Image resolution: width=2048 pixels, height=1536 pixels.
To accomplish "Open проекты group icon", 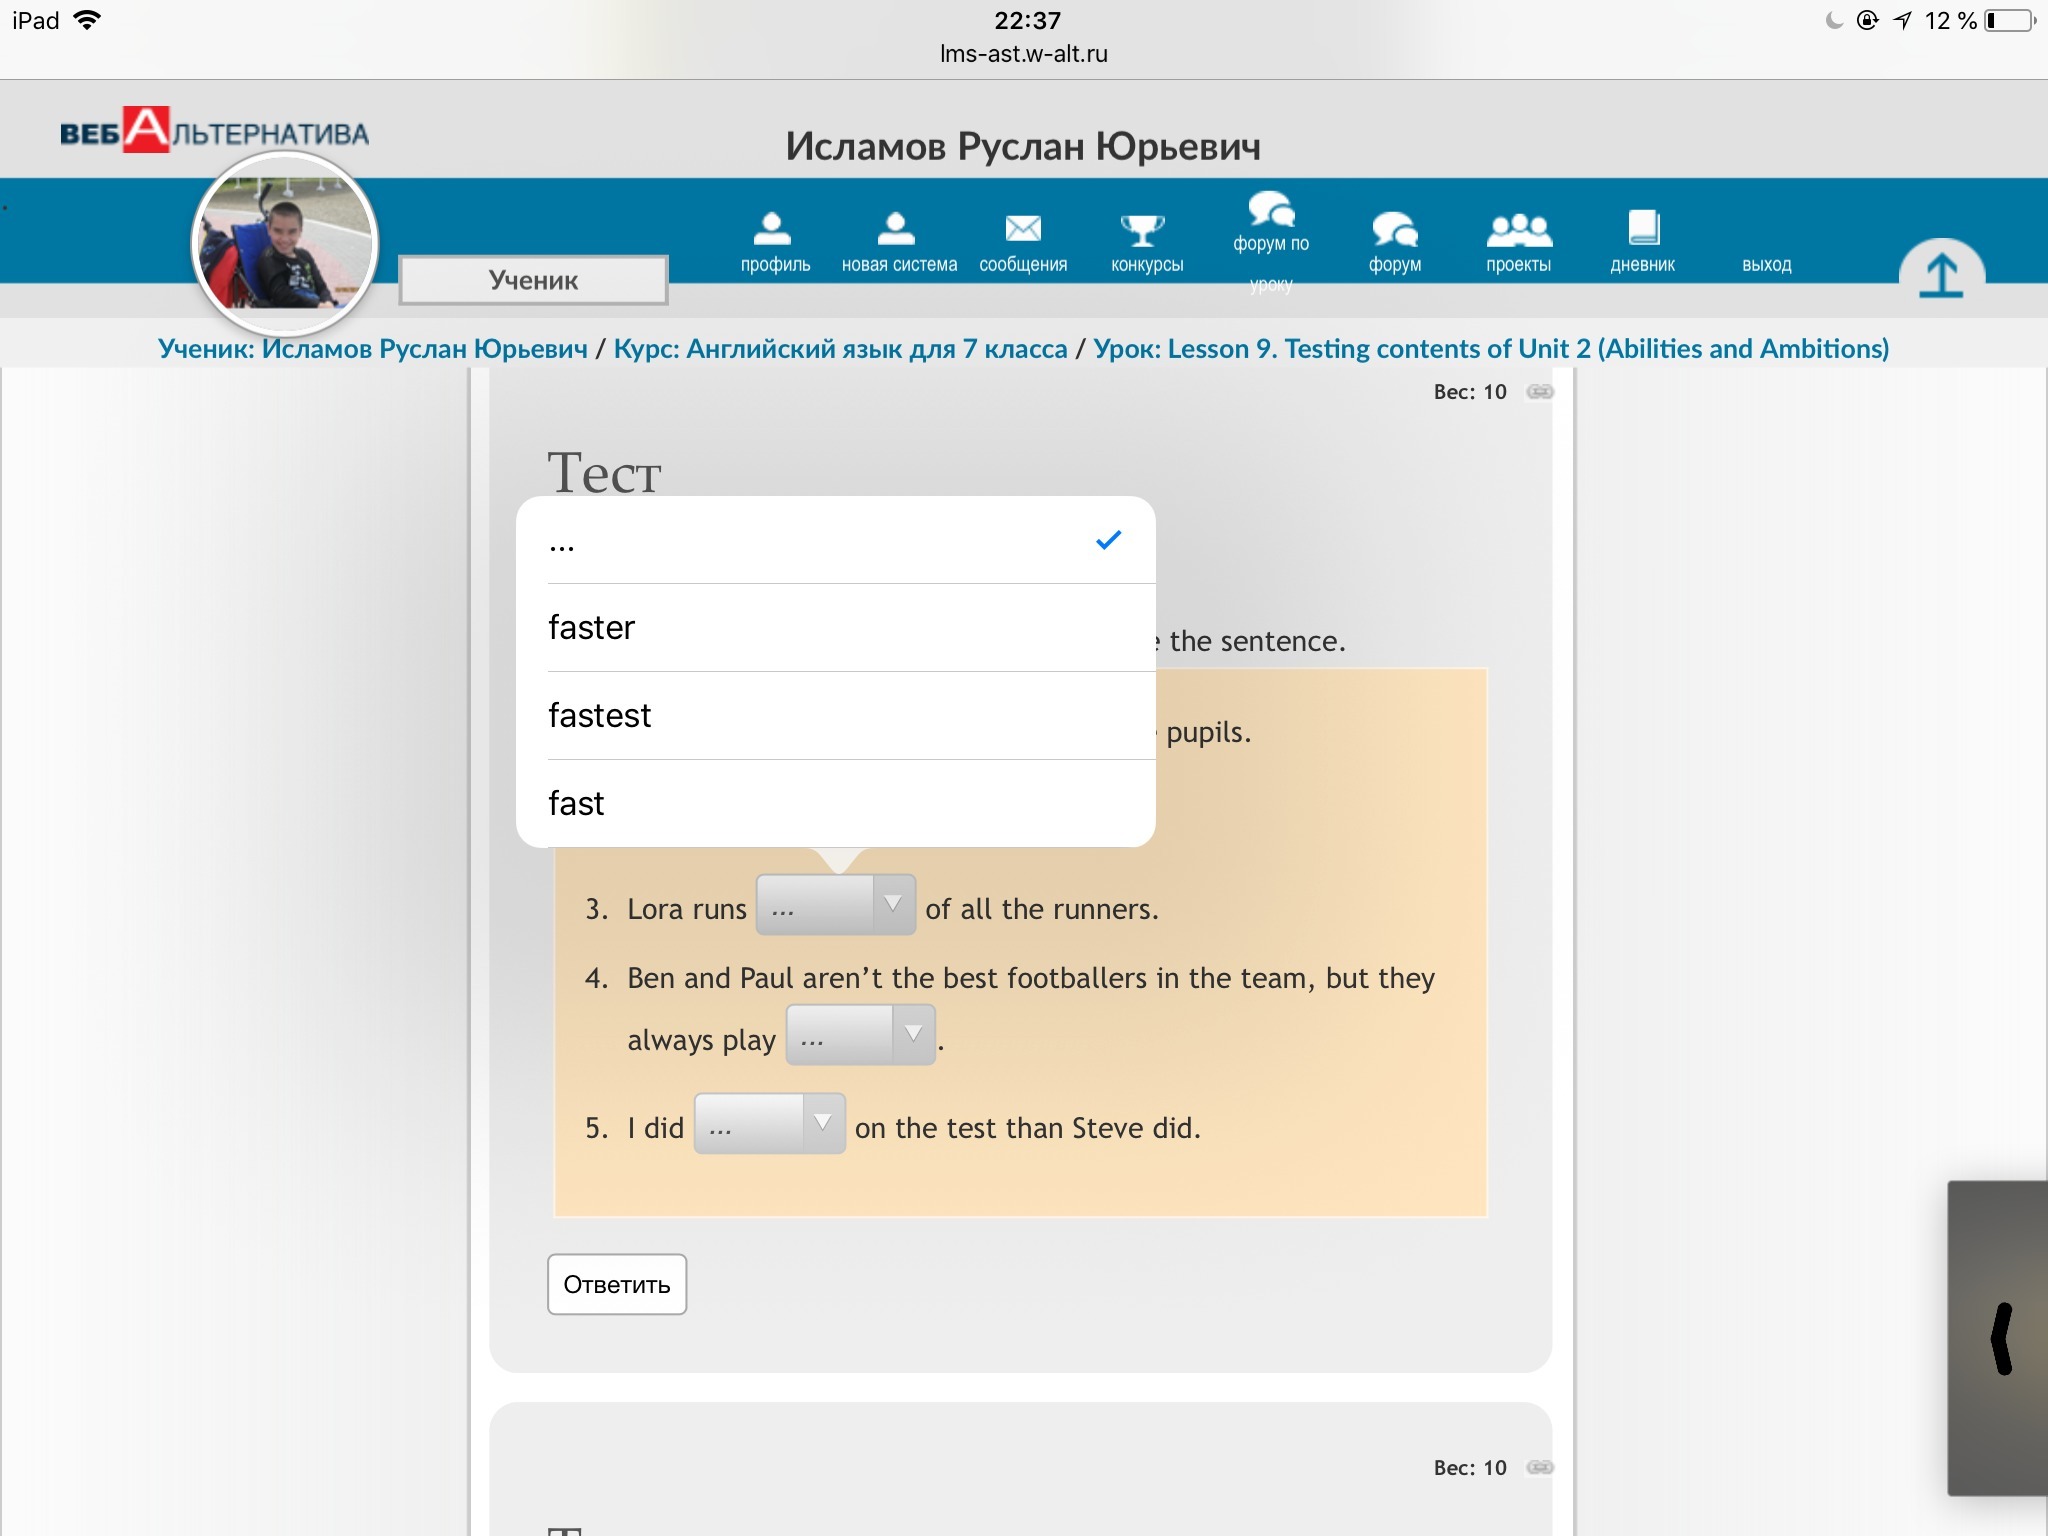I will (1518, 230).
